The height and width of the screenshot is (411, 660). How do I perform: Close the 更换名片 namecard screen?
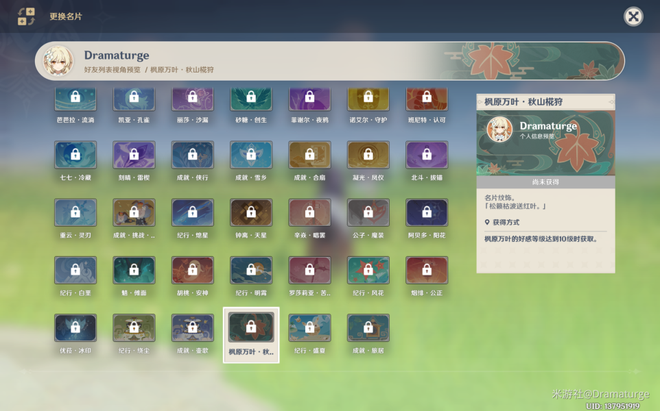coord(633,16)
